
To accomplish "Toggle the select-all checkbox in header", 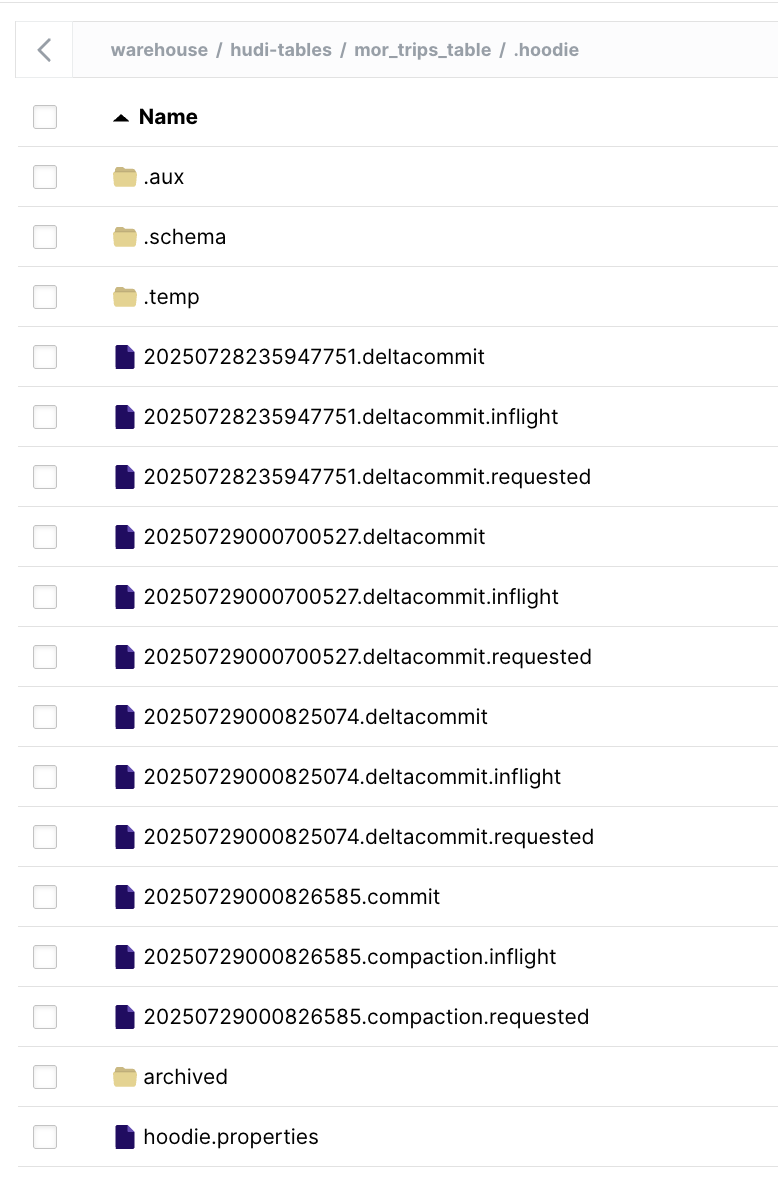I will click(x=45, y=117).
